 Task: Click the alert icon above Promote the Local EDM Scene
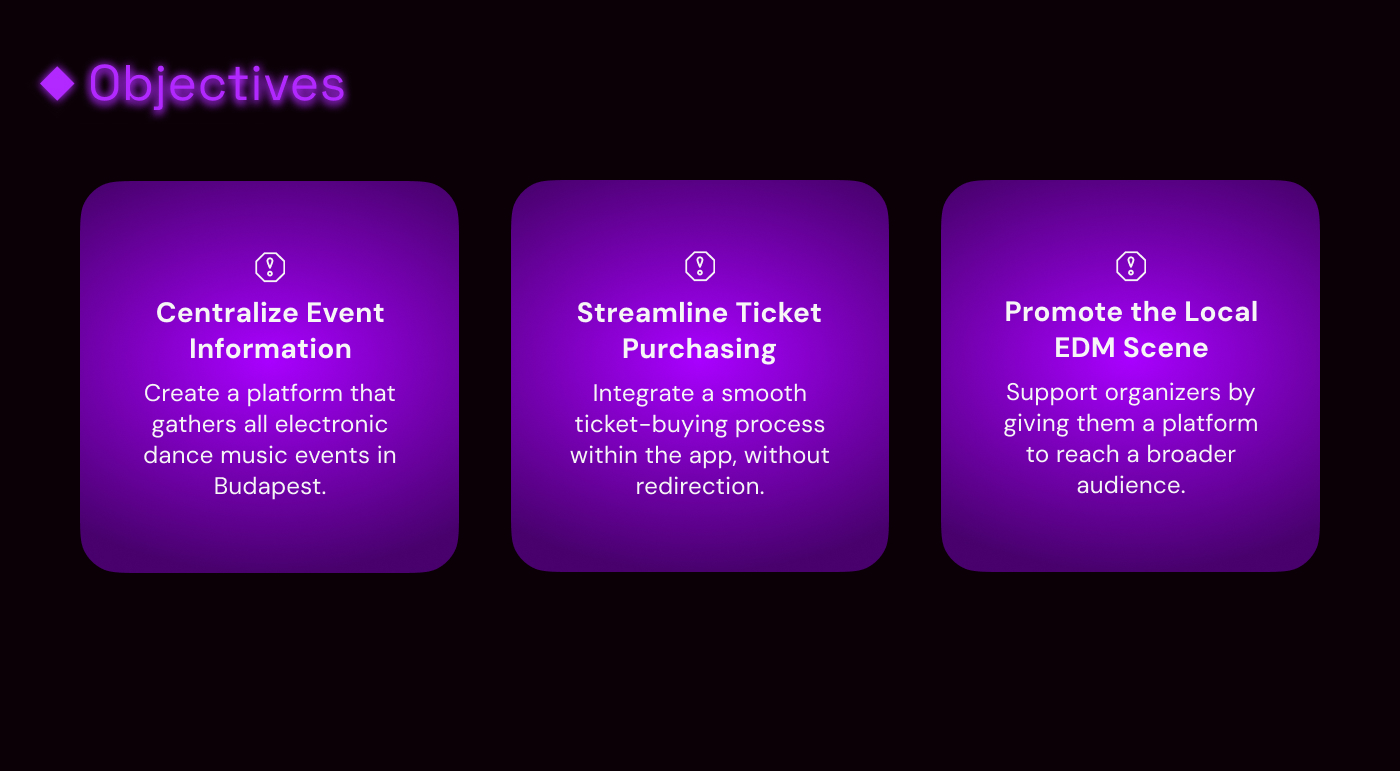pos(1130,266)
